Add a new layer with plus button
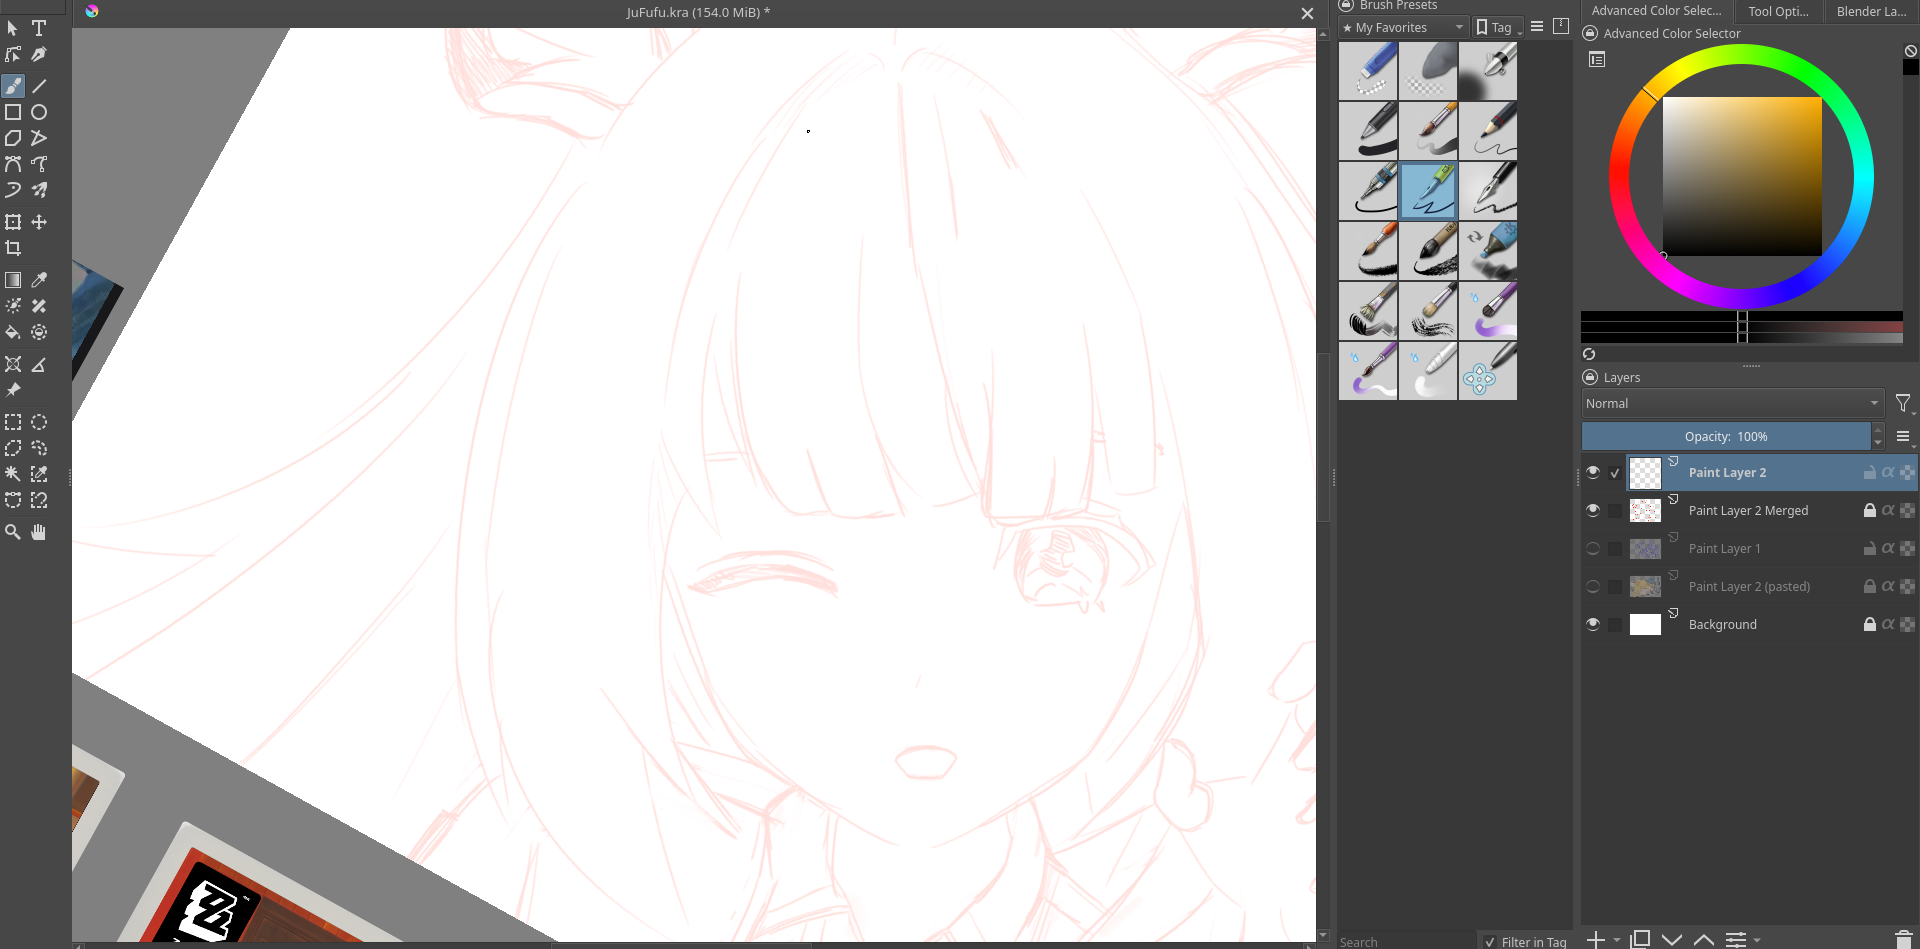This screenshot has height=949, width=1920. 1596,939
